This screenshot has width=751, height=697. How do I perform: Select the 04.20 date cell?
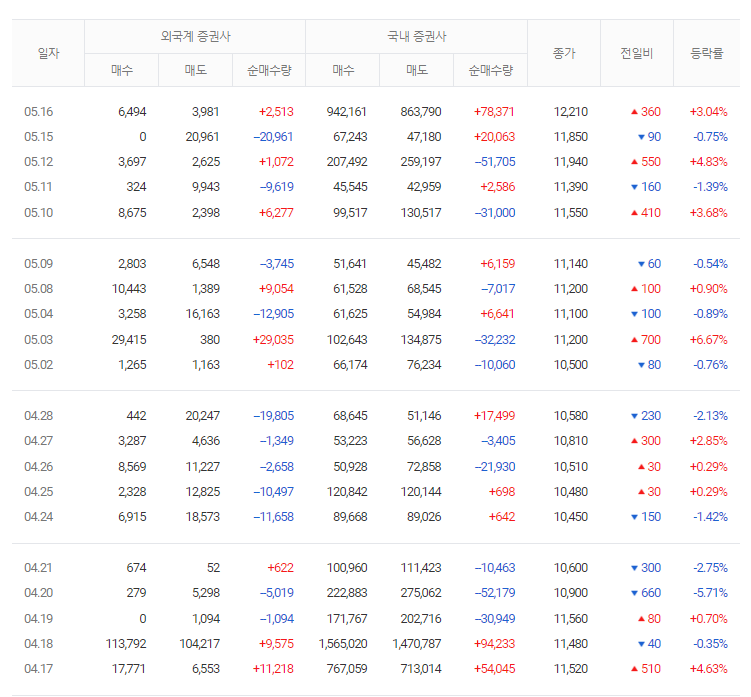pyautogui.click(x=39, y=592)
